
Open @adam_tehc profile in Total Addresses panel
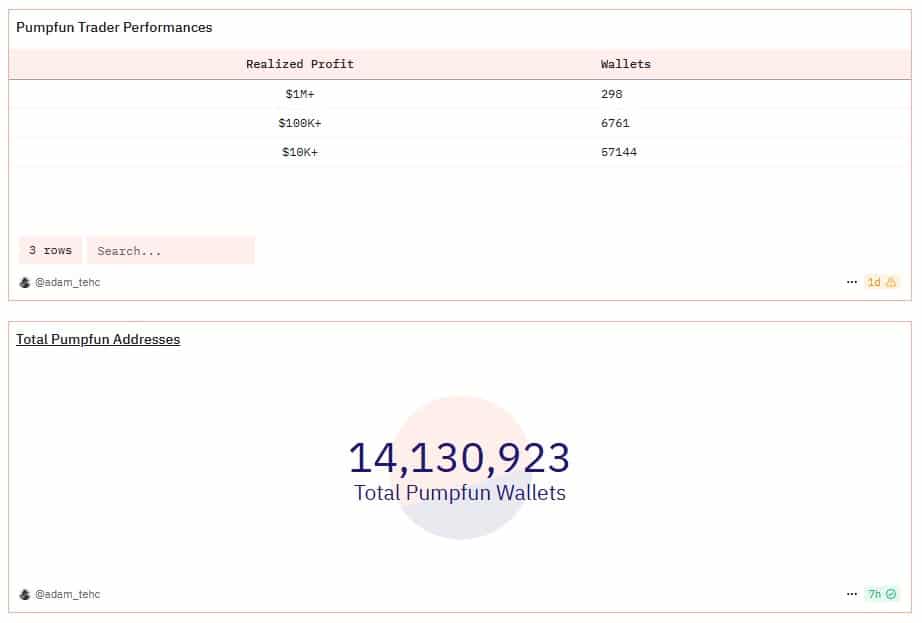pos(67,594)
